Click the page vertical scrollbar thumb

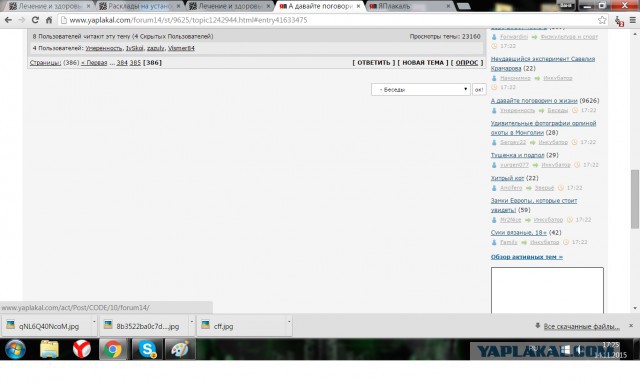[x=634, y=199]
